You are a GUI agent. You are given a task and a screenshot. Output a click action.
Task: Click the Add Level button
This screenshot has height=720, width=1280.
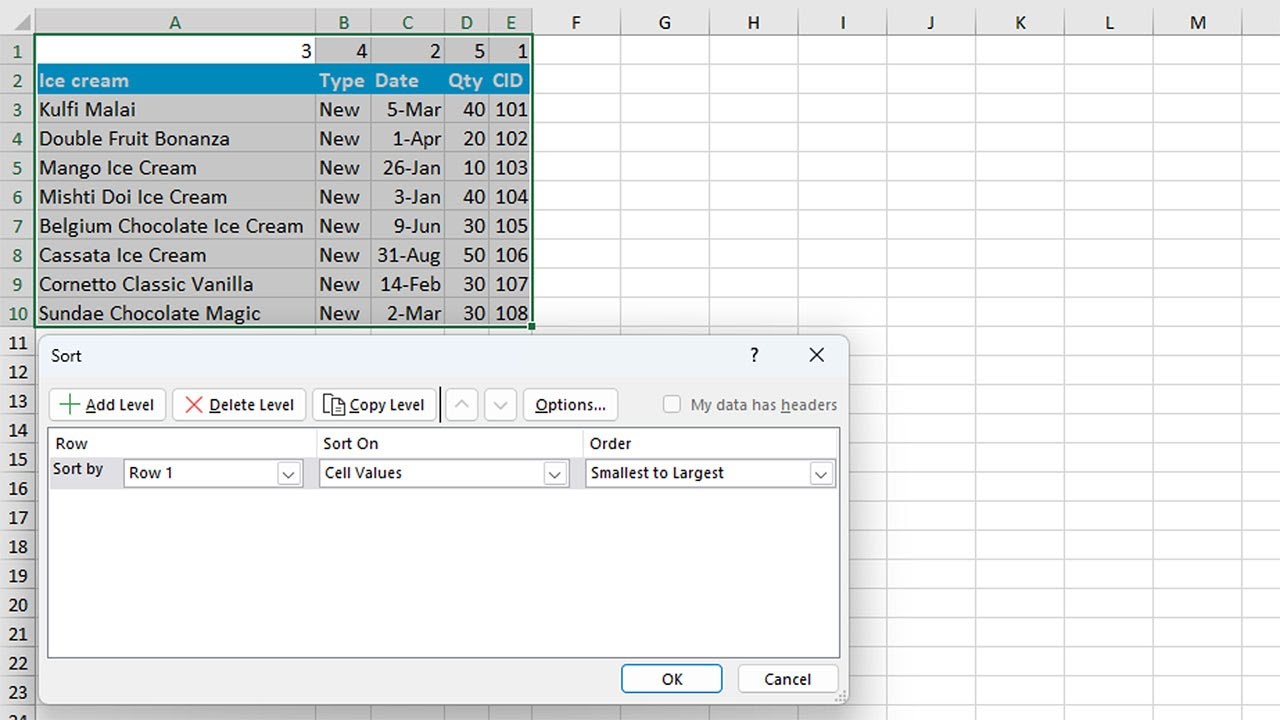(108, 405)
